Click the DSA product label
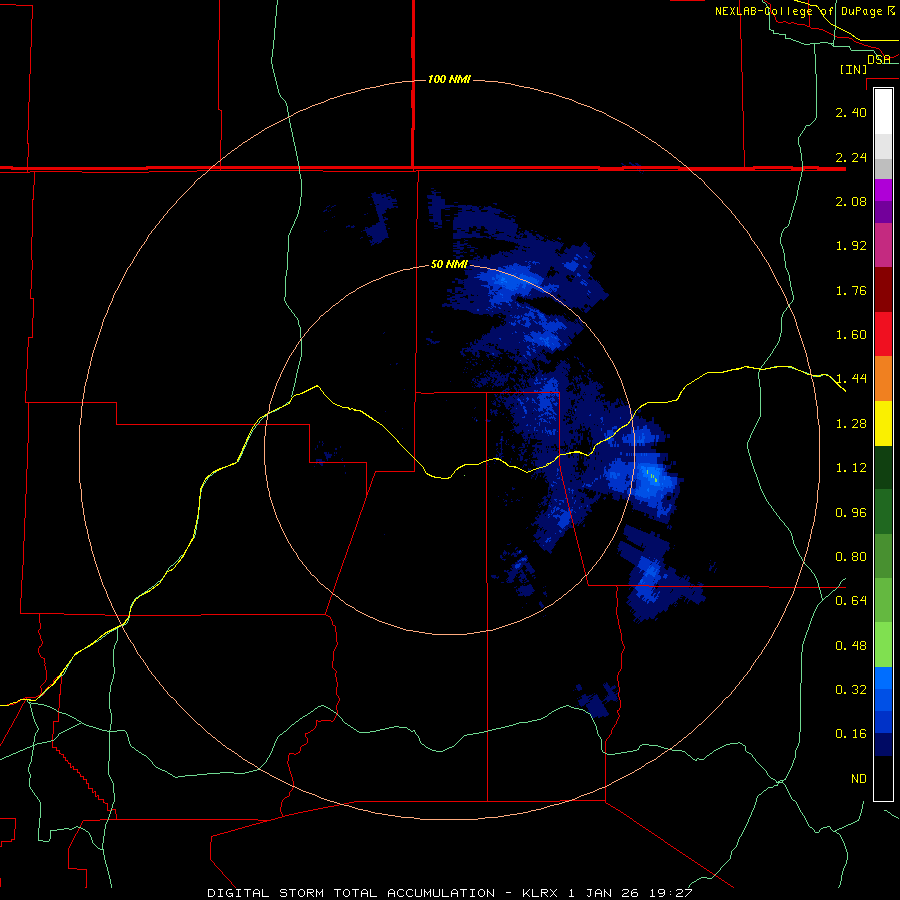Viewport: 900px width, 900px height. 879,60
